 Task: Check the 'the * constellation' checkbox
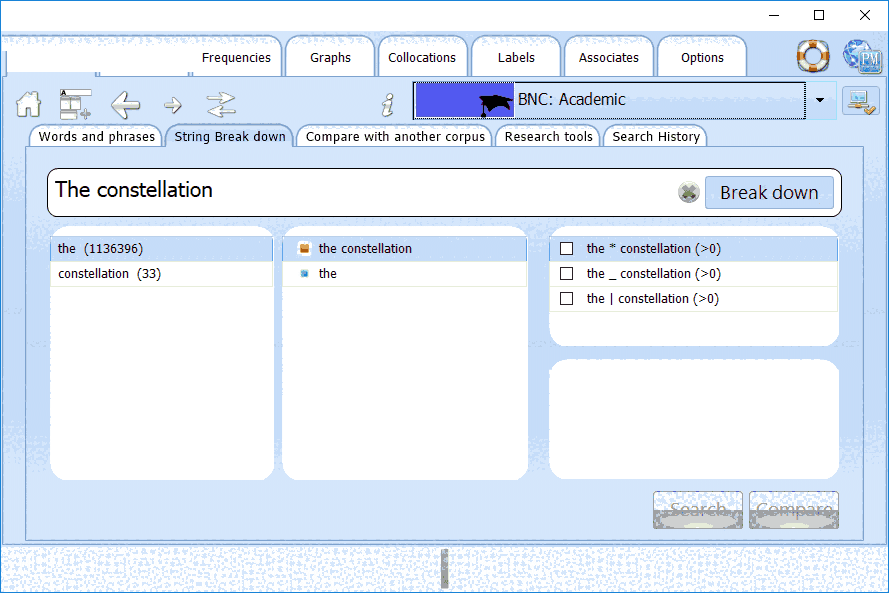click(567, 249)
